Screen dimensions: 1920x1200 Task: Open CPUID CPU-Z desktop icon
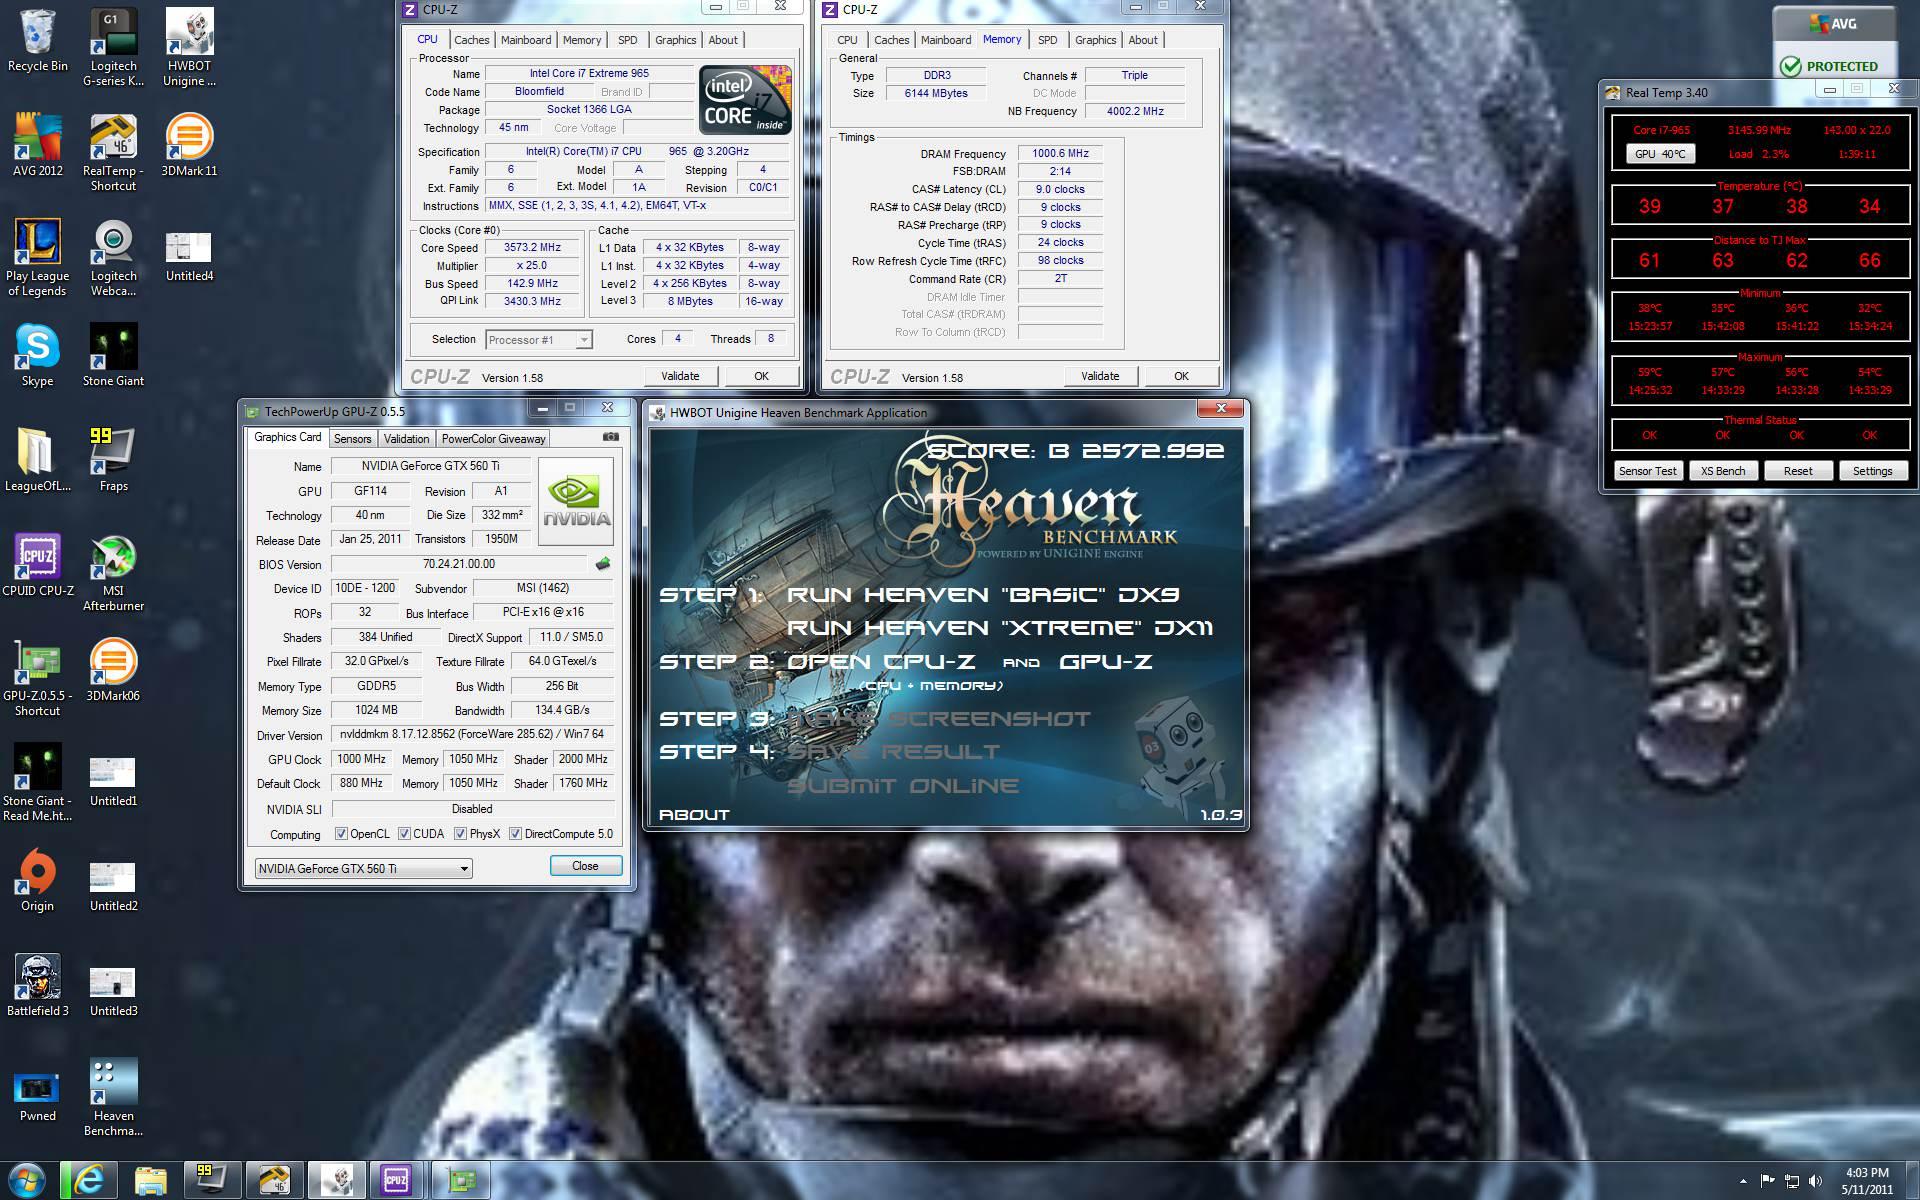pos(38,566)
